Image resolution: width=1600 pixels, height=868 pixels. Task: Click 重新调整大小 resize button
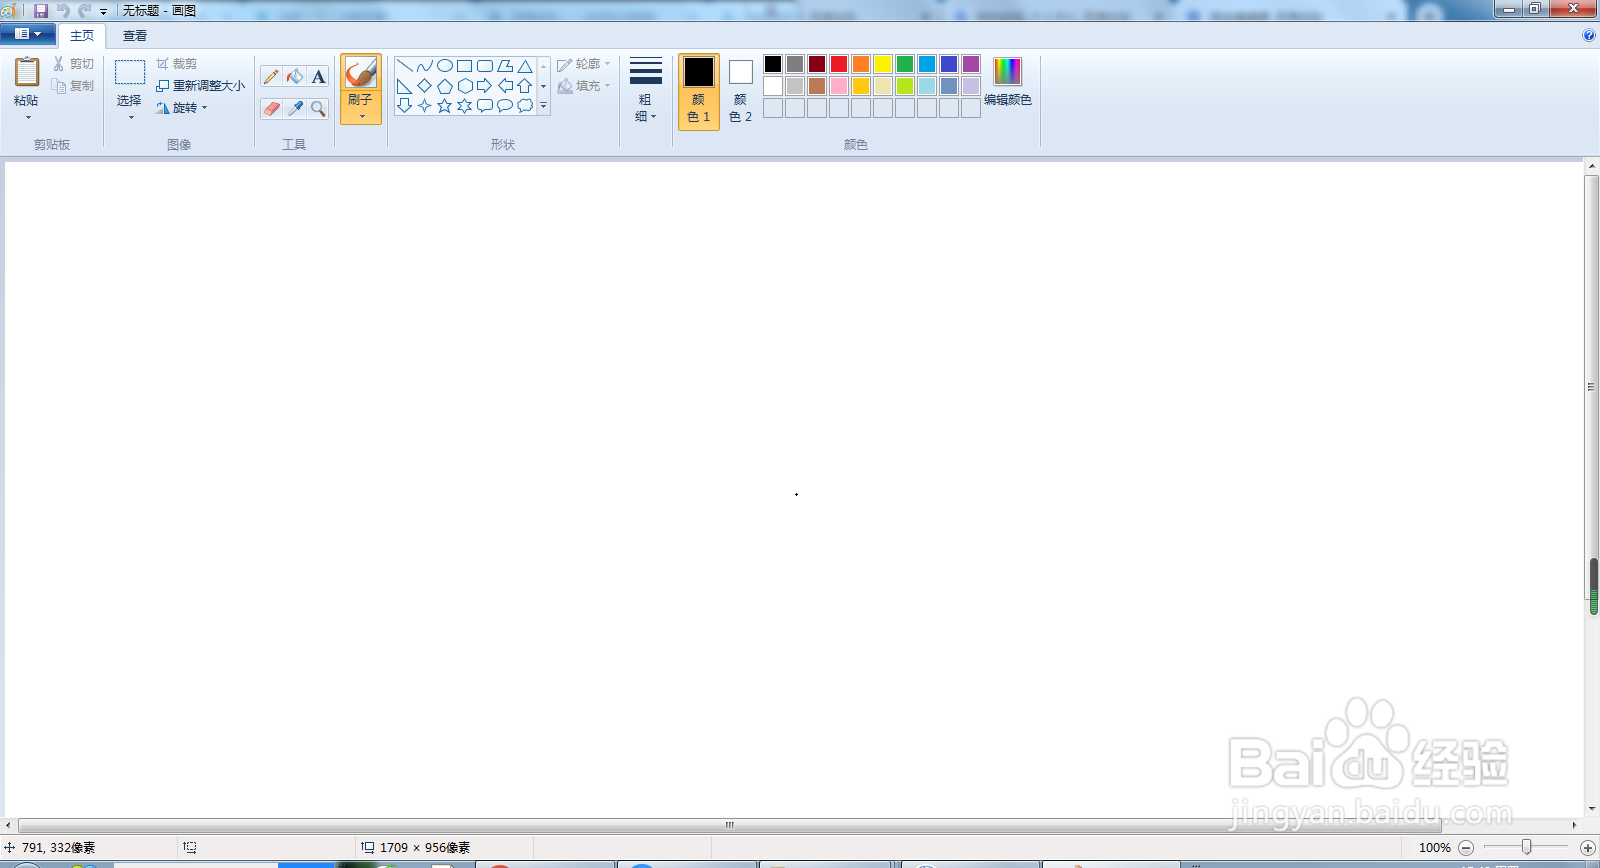[x=200, y=86]
